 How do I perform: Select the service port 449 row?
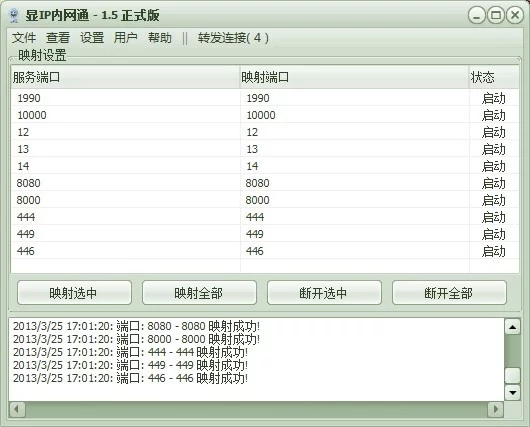pyautogui.click(x=265, y=234)
